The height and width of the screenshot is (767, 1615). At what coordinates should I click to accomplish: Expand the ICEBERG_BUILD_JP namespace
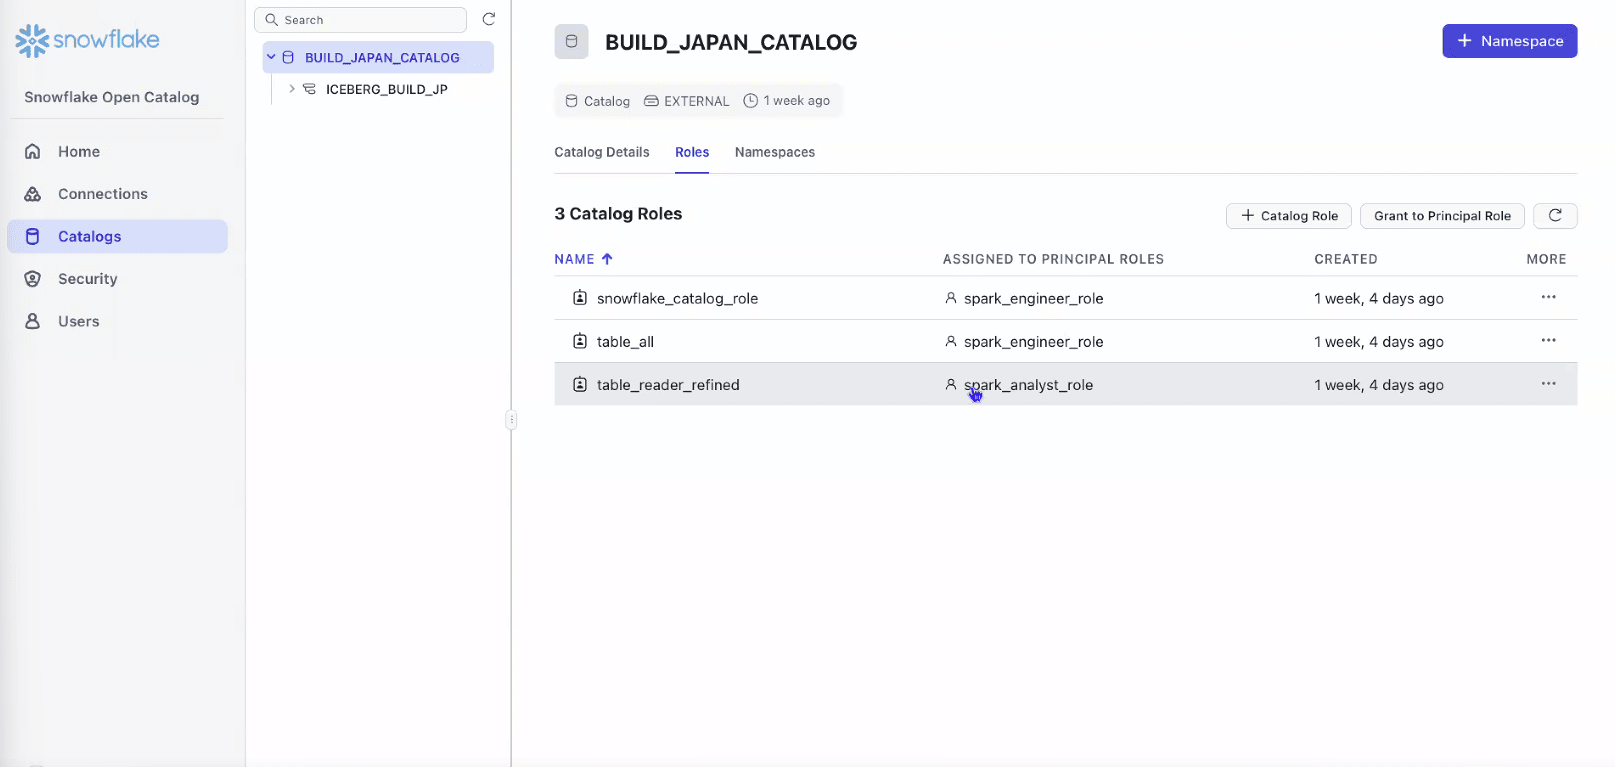[x=292, y=89]
